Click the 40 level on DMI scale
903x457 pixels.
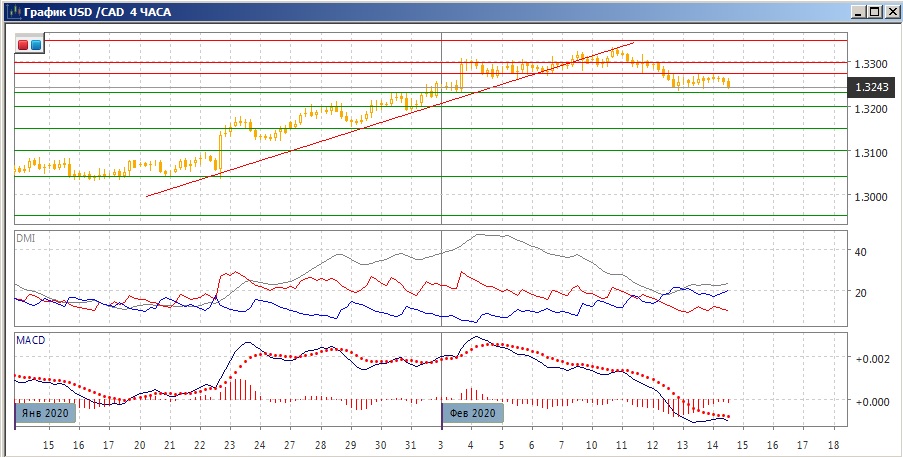click(x=860, y=252)
